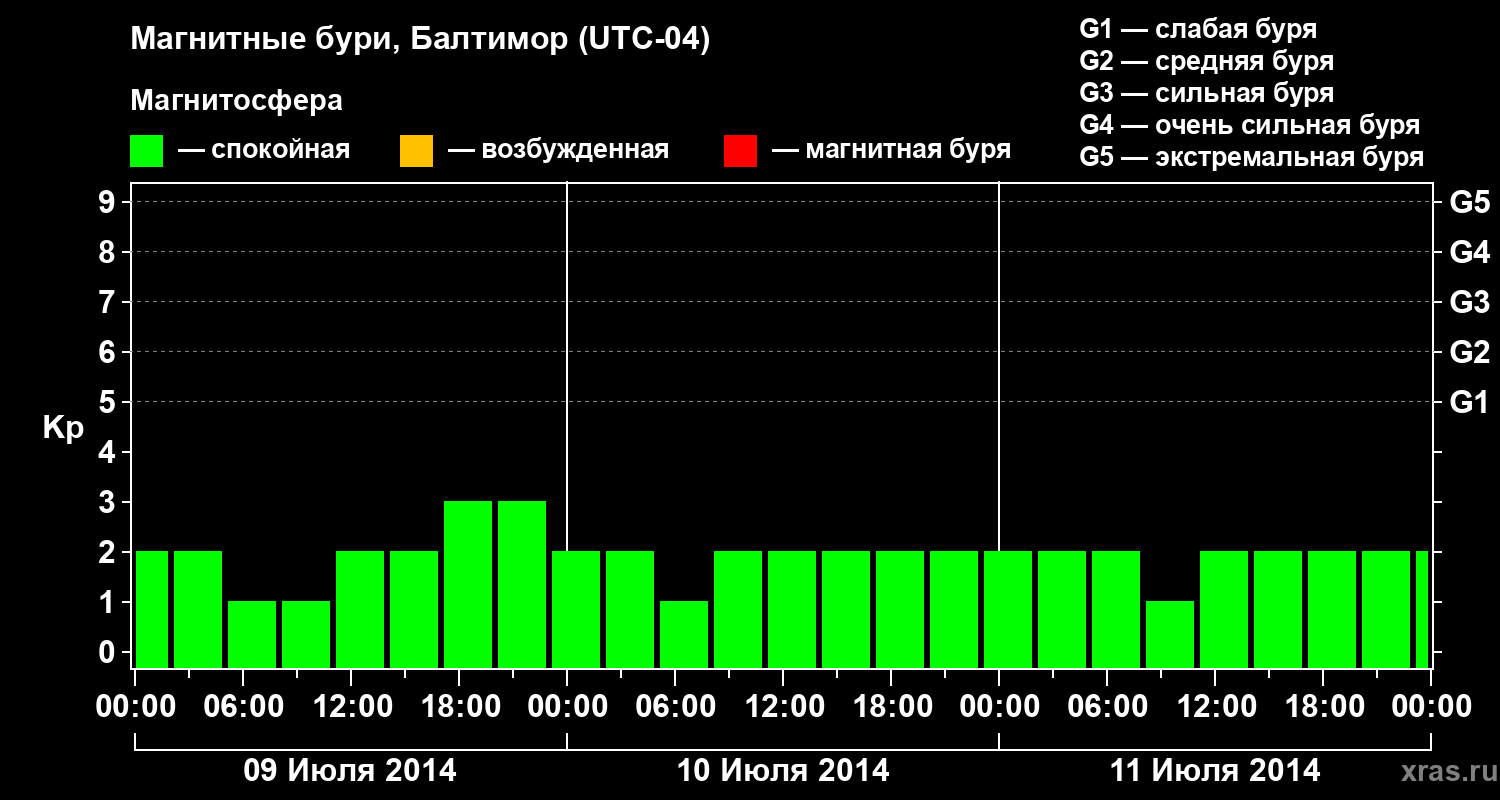Screen dimensions: 1500x800
Task: Click the '— возбужденная' legend label
Action: pyautogui.click(x=558, y=150)
